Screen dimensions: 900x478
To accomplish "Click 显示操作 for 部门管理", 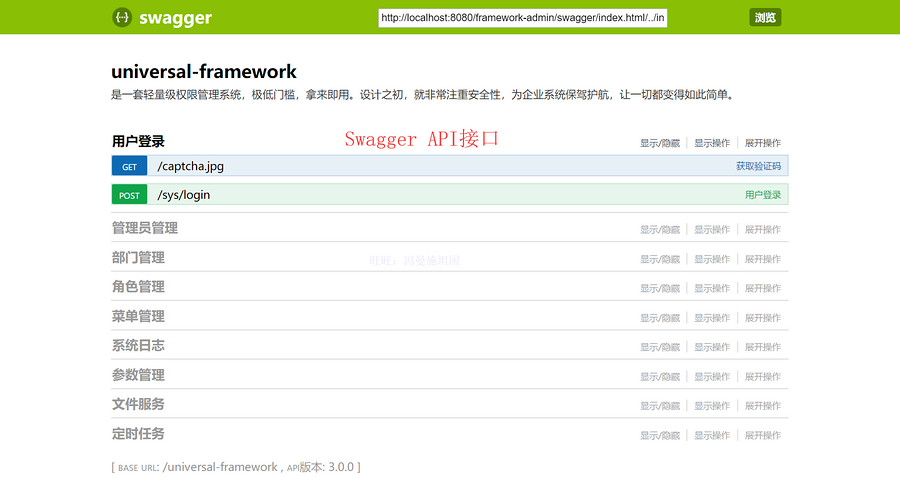I will tap(712, 259).
